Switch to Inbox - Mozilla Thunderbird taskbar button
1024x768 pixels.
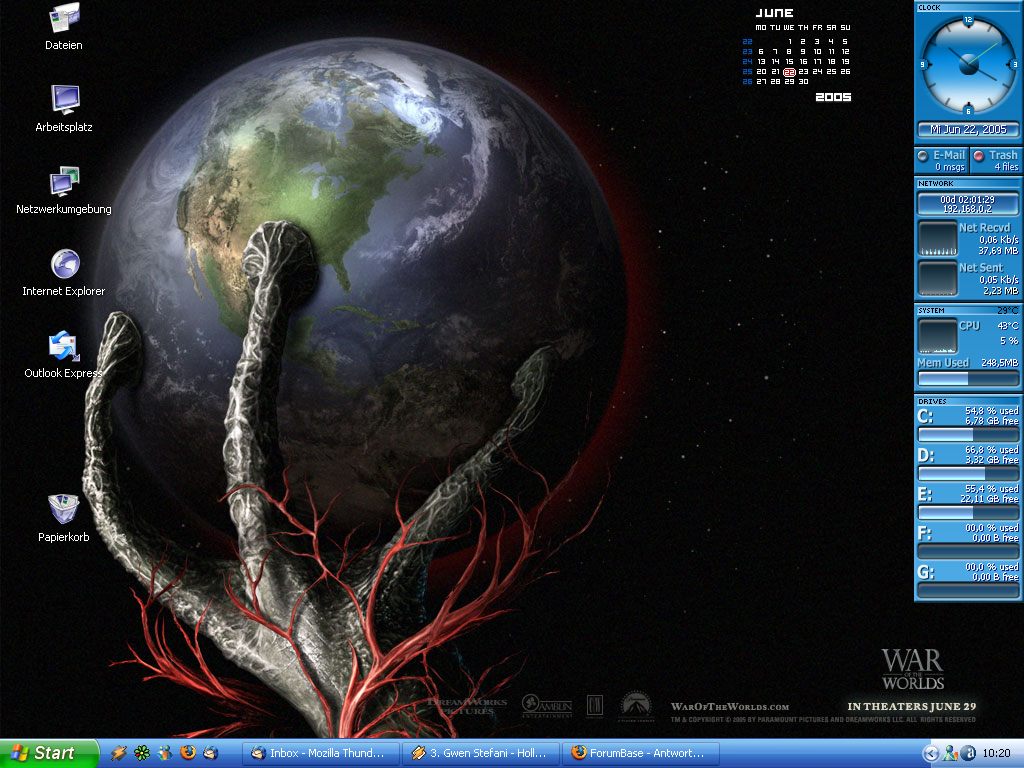(x=321, y=754)
